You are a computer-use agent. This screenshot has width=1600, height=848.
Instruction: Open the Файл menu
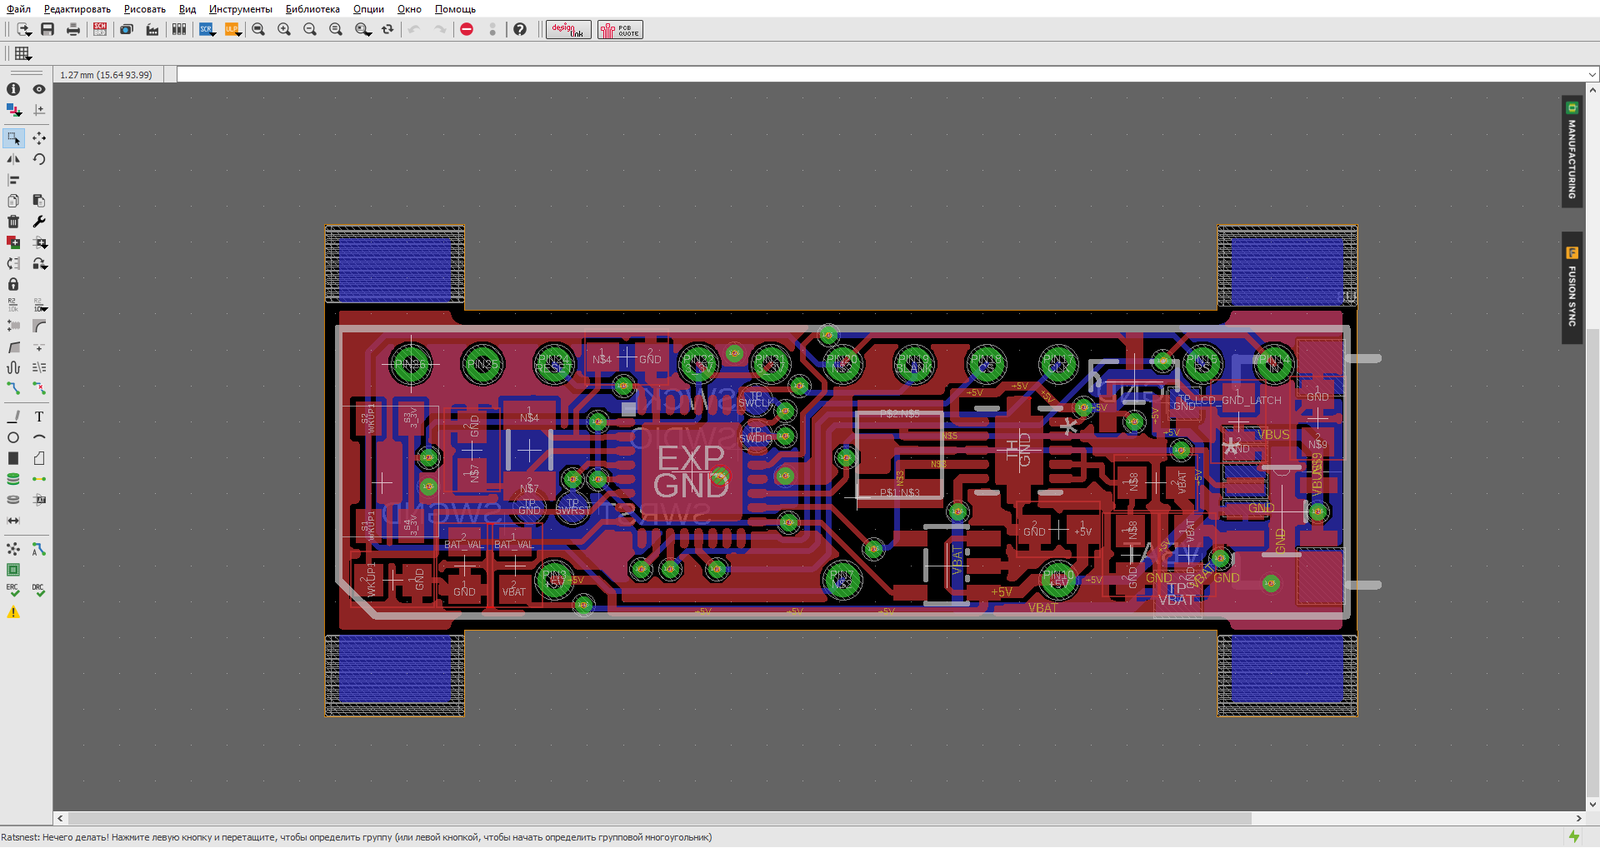18,9
